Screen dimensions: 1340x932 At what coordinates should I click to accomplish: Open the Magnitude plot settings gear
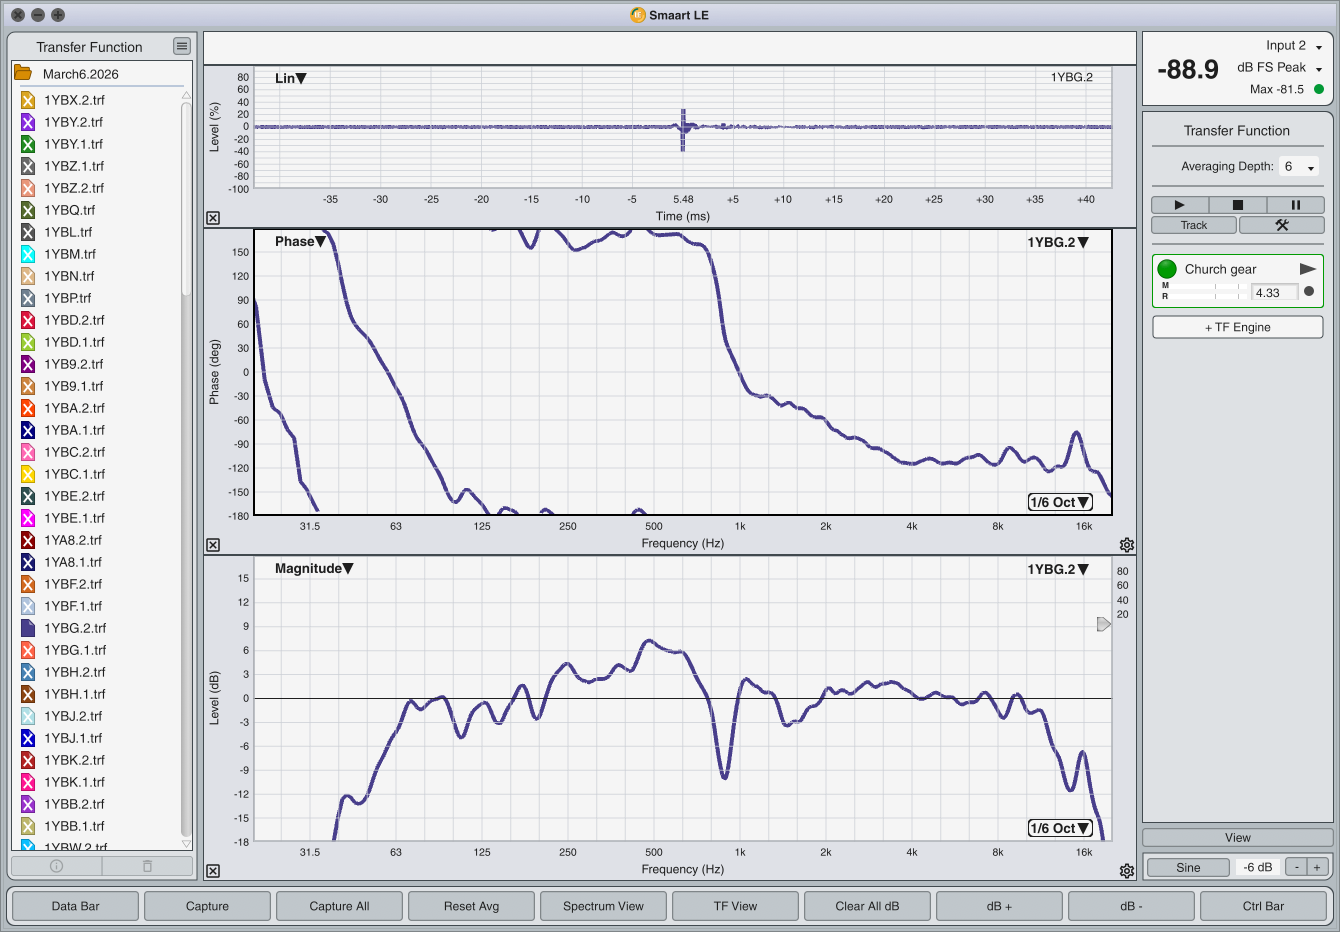pyautogui.click(x=1127, y=871)
